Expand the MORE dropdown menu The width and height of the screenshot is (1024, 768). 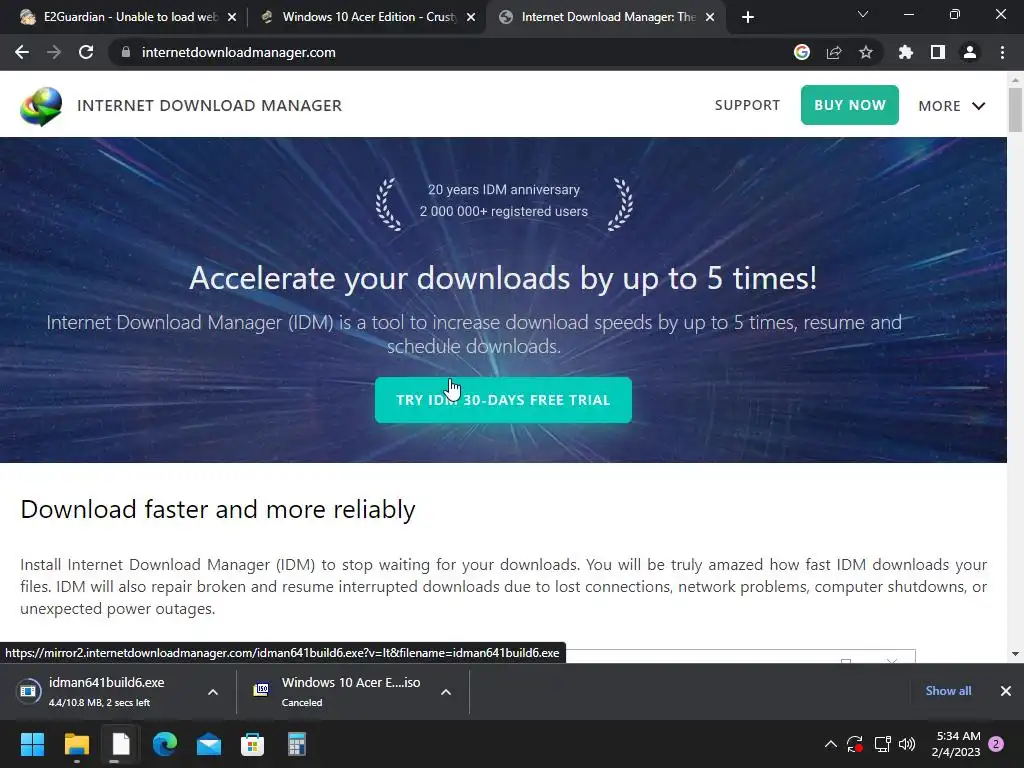pos(952,106)
